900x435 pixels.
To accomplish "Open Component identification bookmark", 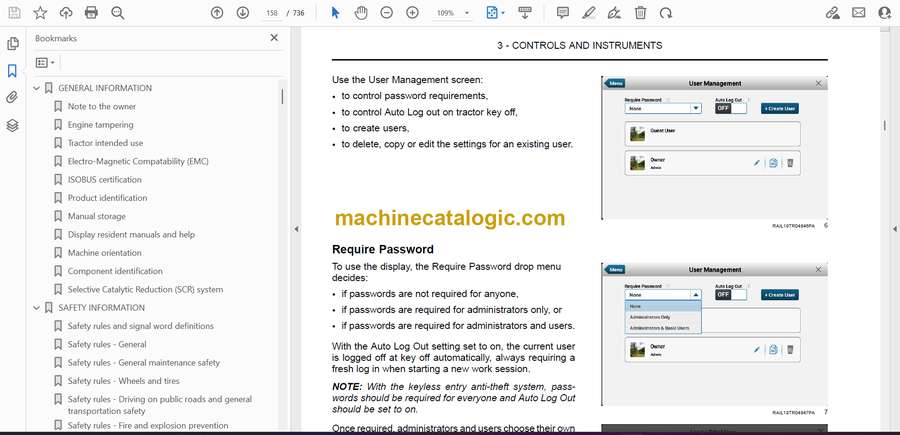I will tap(115, 271).
